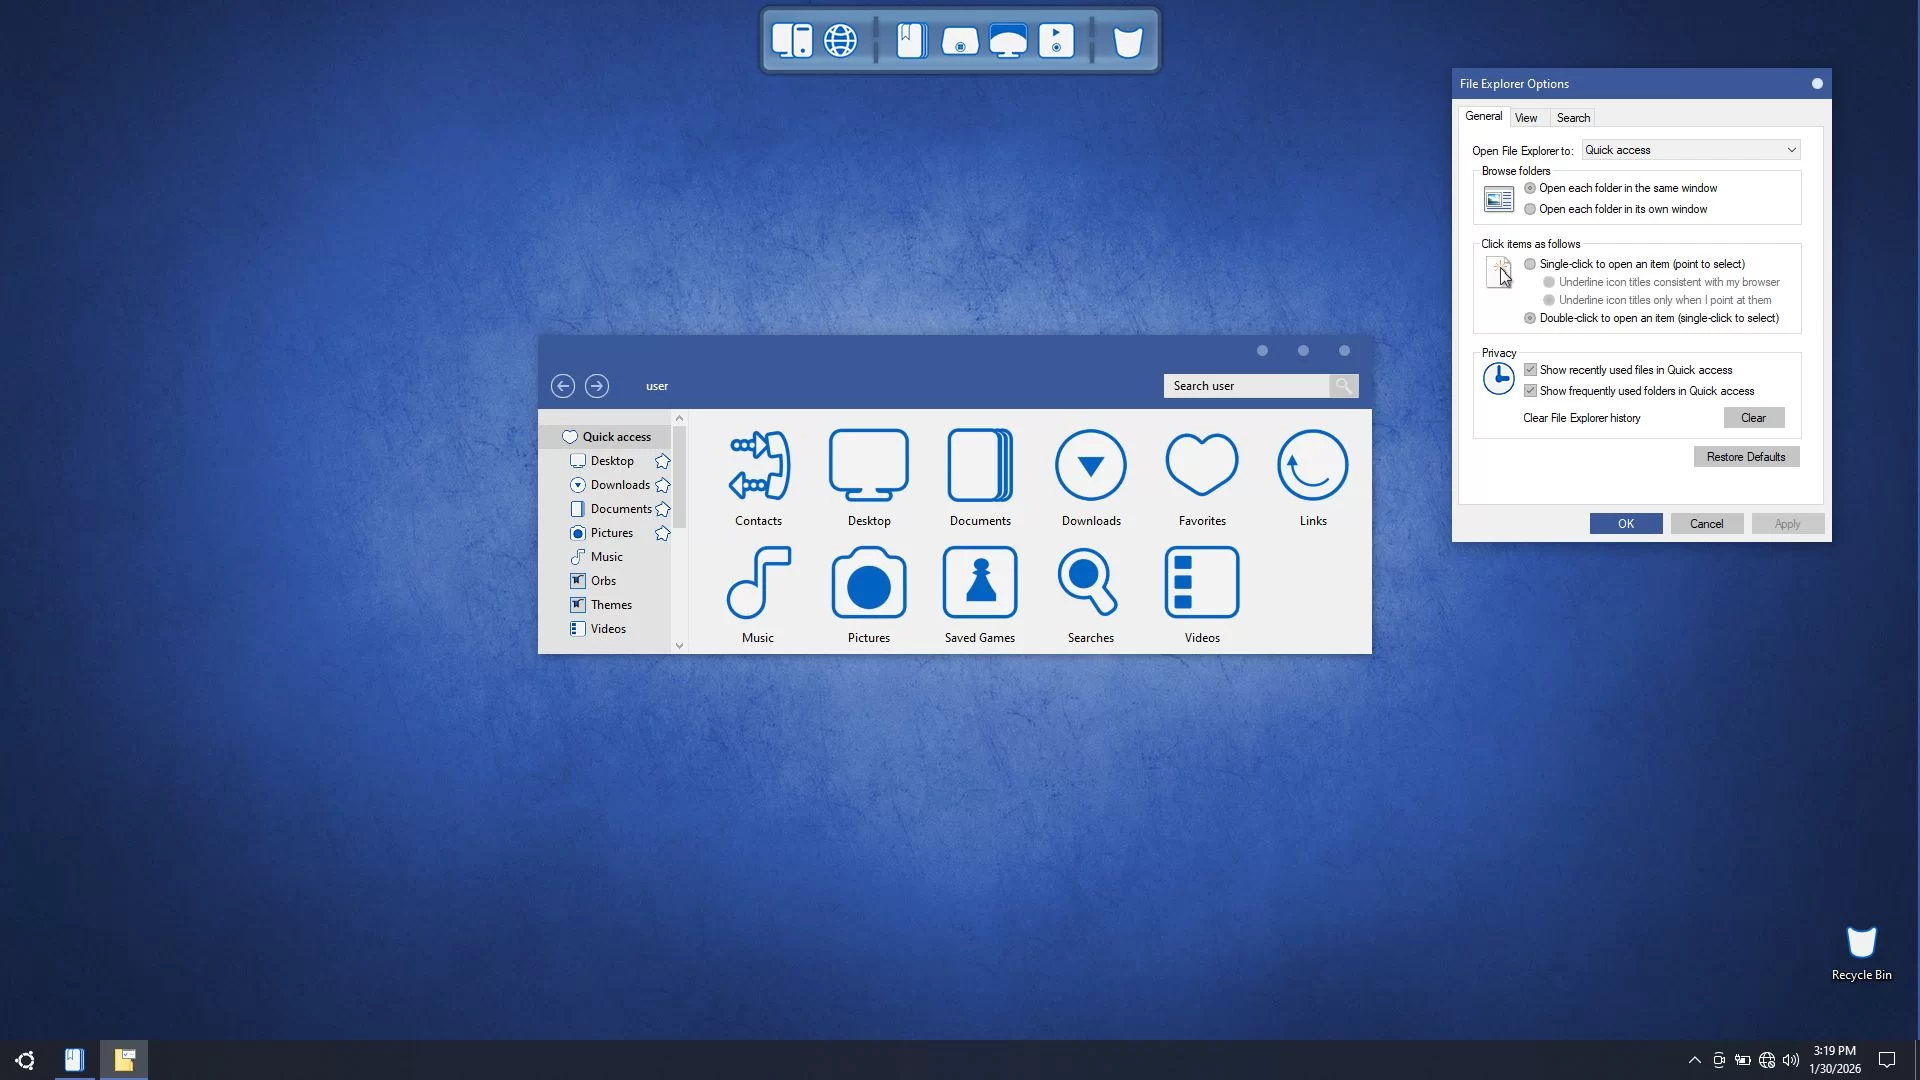Show hidden system tray icons chevron
1920x1080 pixels.
(1694, 1060)
